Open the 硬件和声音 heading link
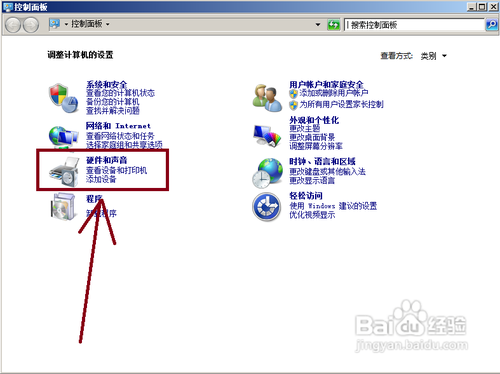500x374 pixels. tap(107, 160)
